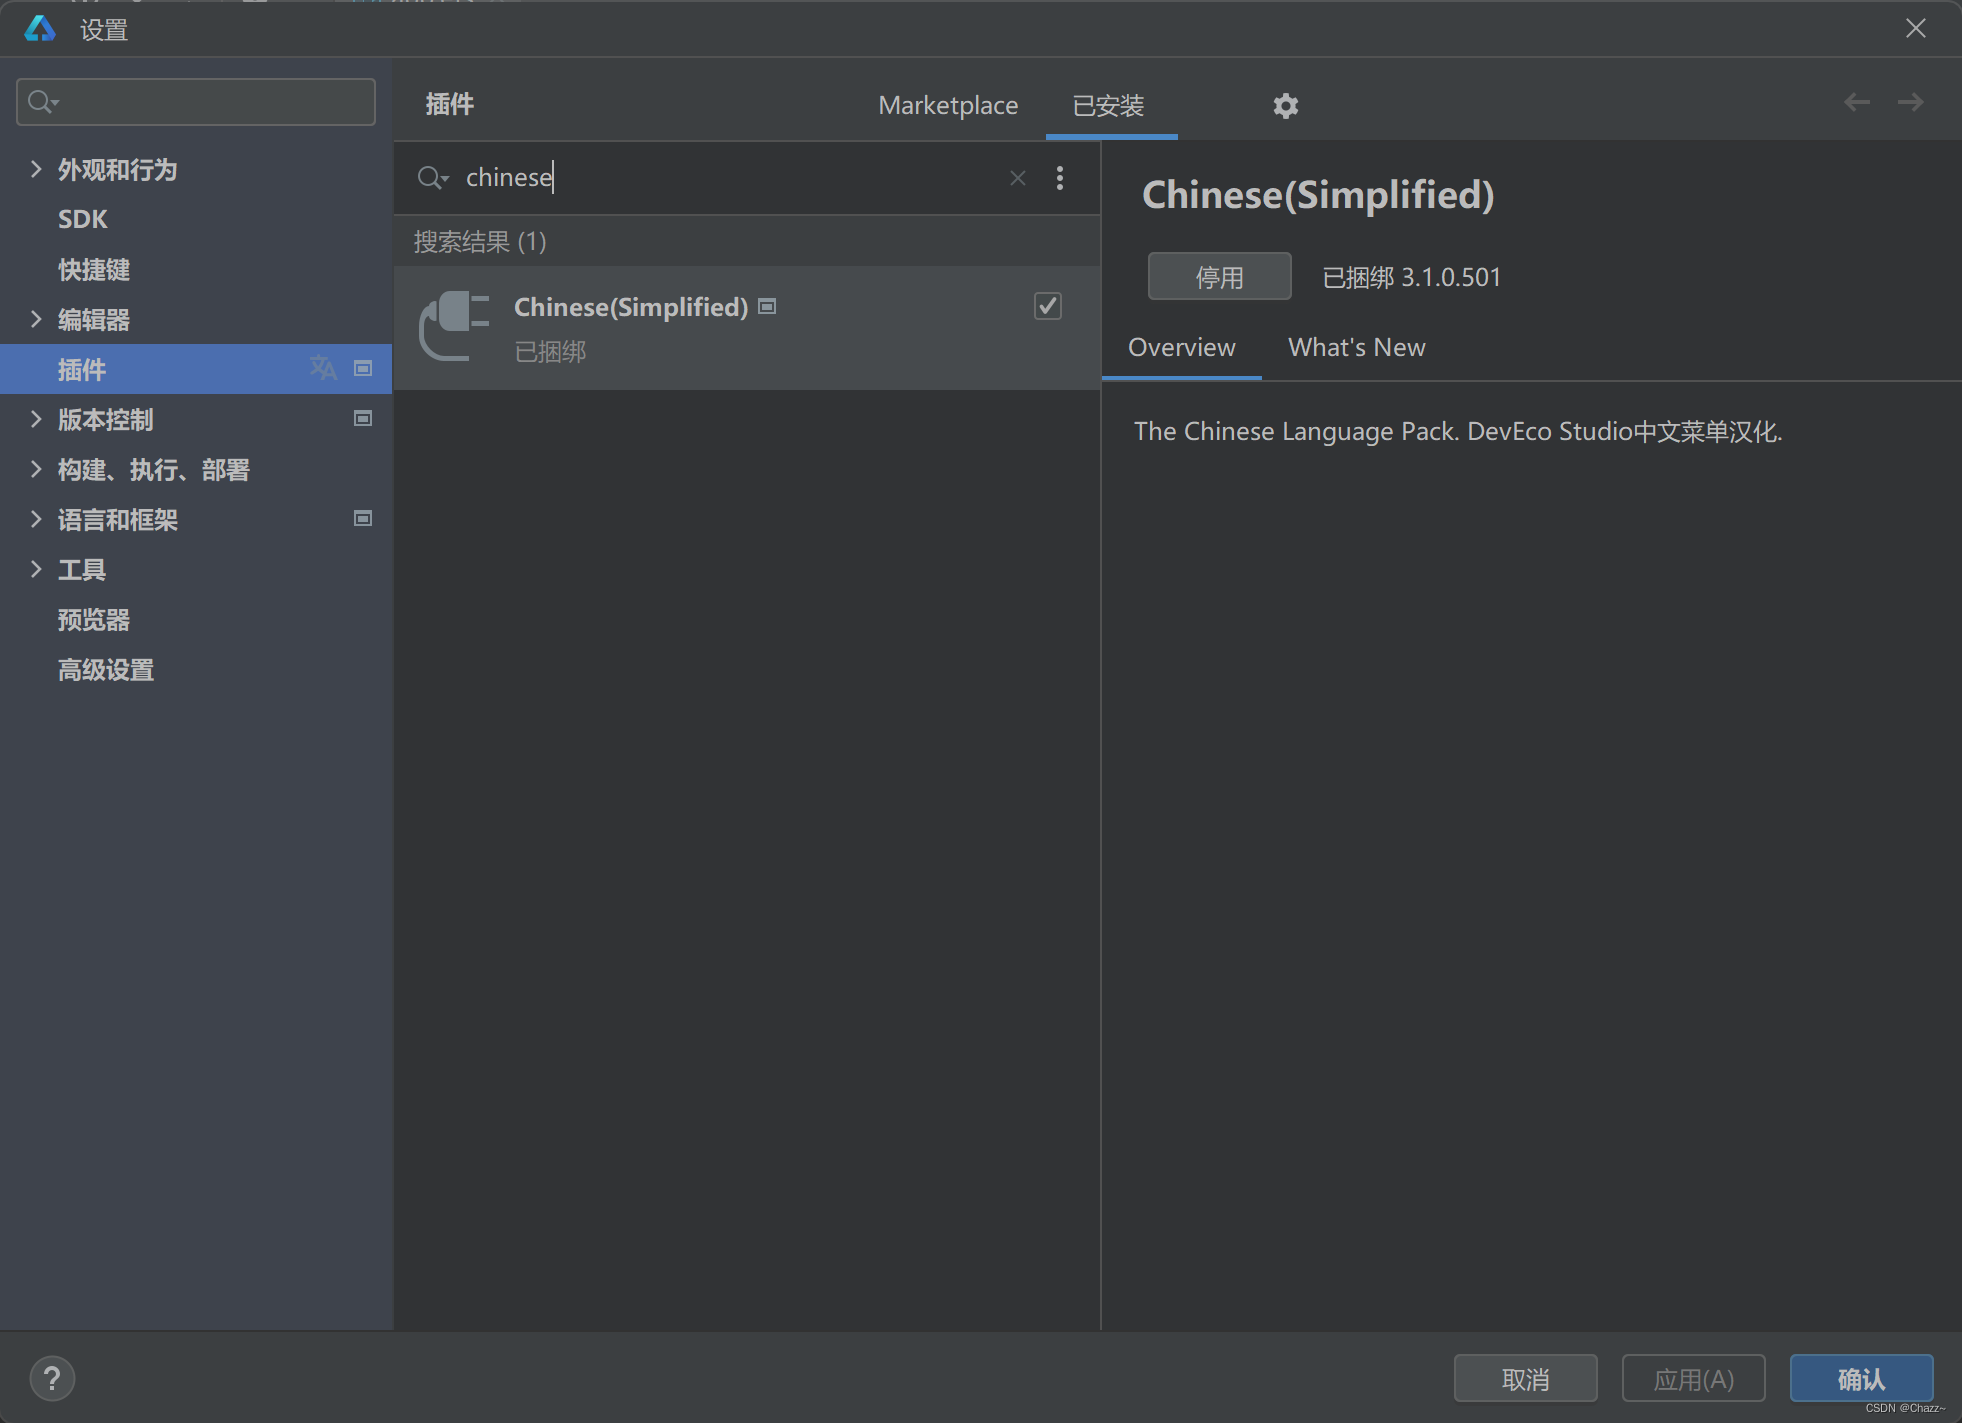The width and height of the screenshot is (1962, 1423).
Task: Click the 确认 confirm button
Action: pyautogui.click(x=1860, y=1378)
